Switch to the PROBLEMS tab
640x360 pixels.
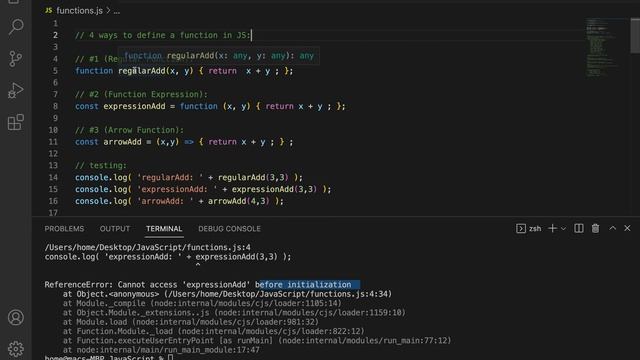pyautogui.click(x=64, y=229)
